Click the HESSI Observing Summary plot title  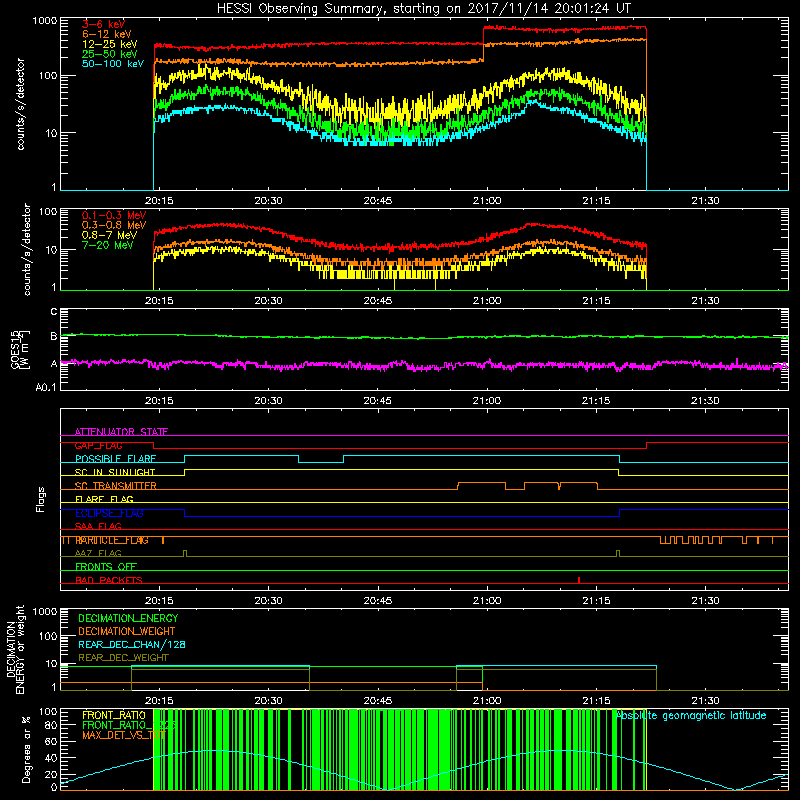tap(424, 9)
